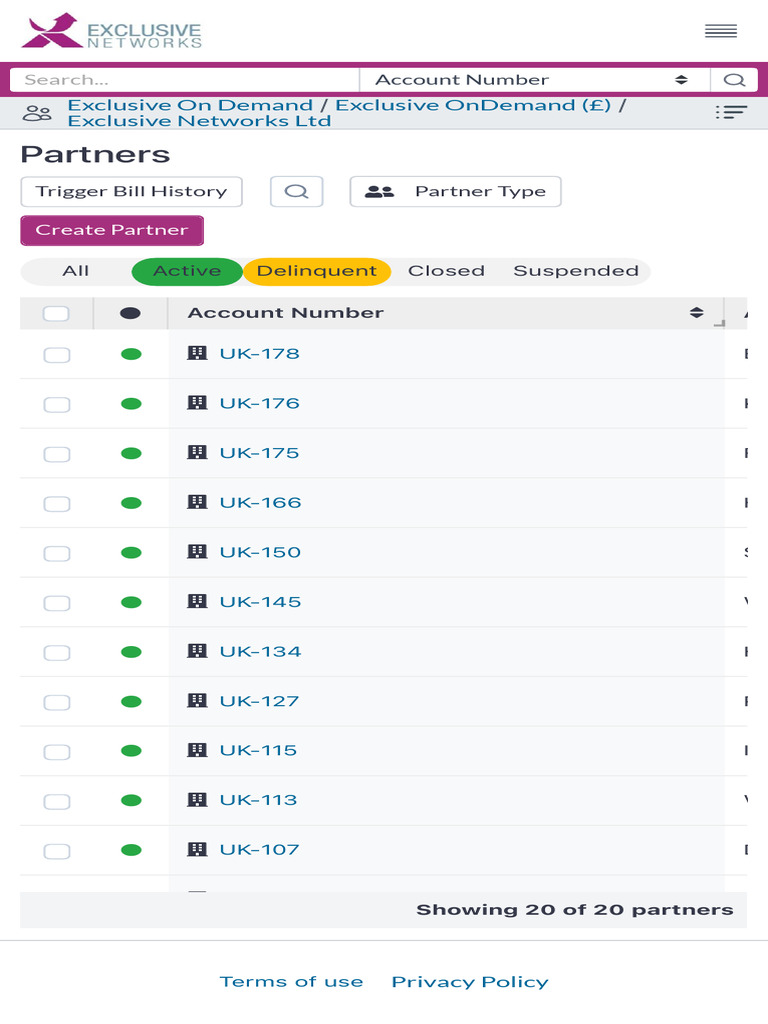The width and height of the screenshot is (768, 1024).
Task: Tick the checkbox for UK-107
Action: click(57, 851)
